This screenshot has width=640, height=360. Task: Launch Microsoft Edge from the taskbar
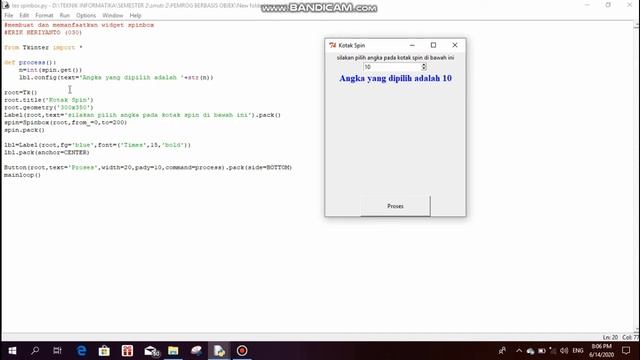81,351
